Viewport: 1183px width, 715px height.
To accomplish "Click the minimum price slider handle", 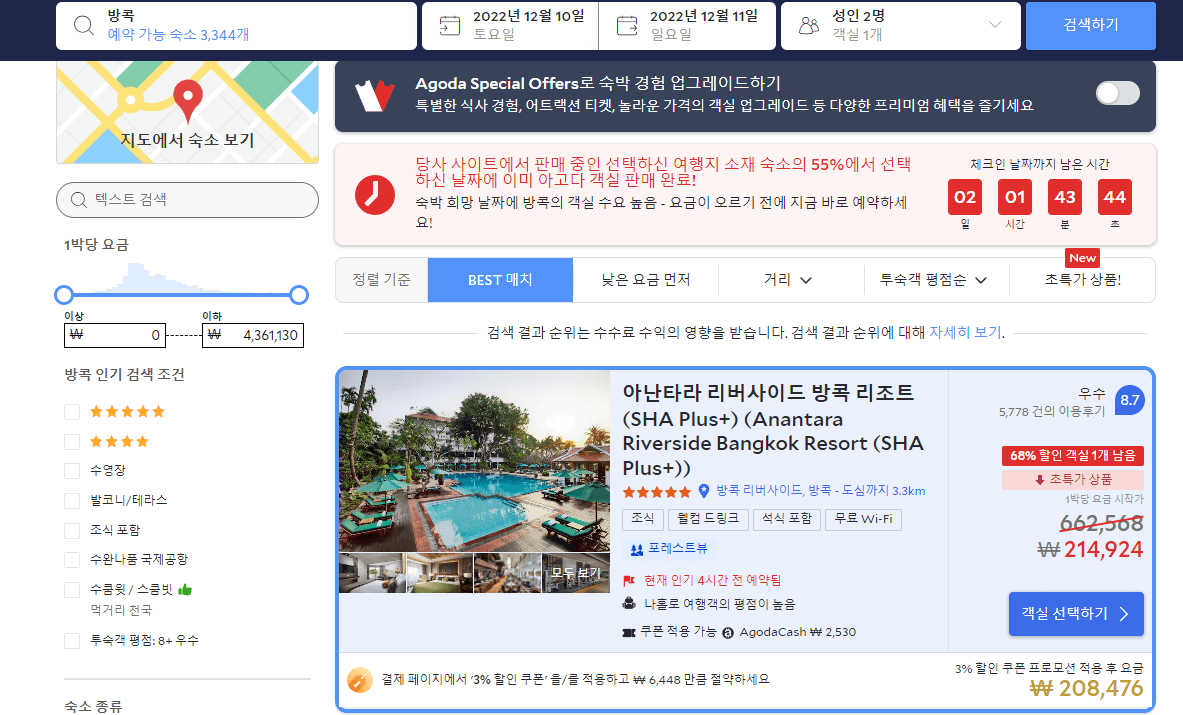I will click(64, 295).
